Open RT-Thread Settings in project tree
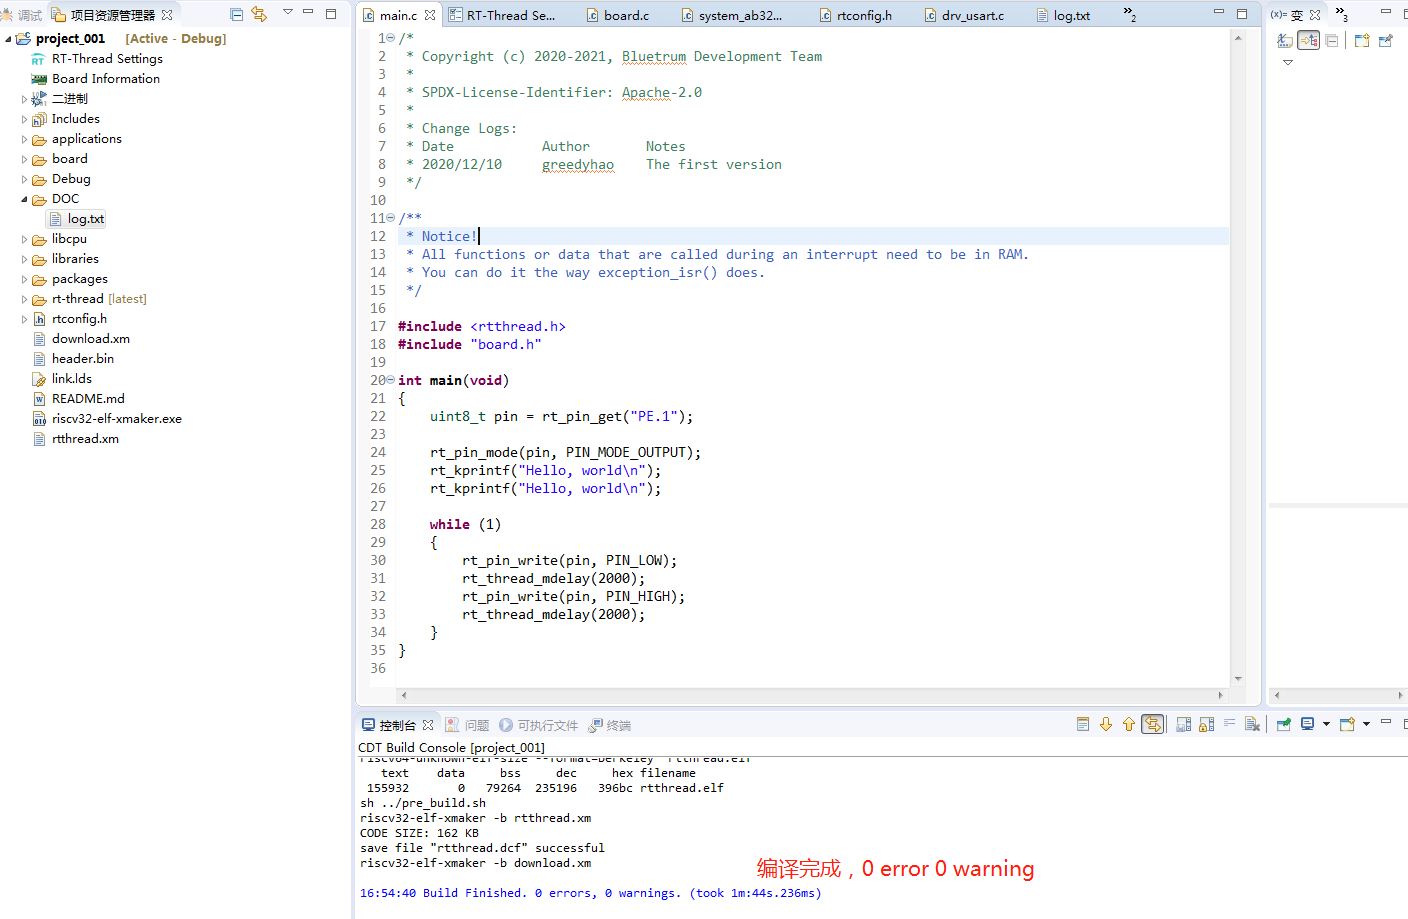Image resolution: width=1408 pixels, height=919 pixels. point(107,59)
